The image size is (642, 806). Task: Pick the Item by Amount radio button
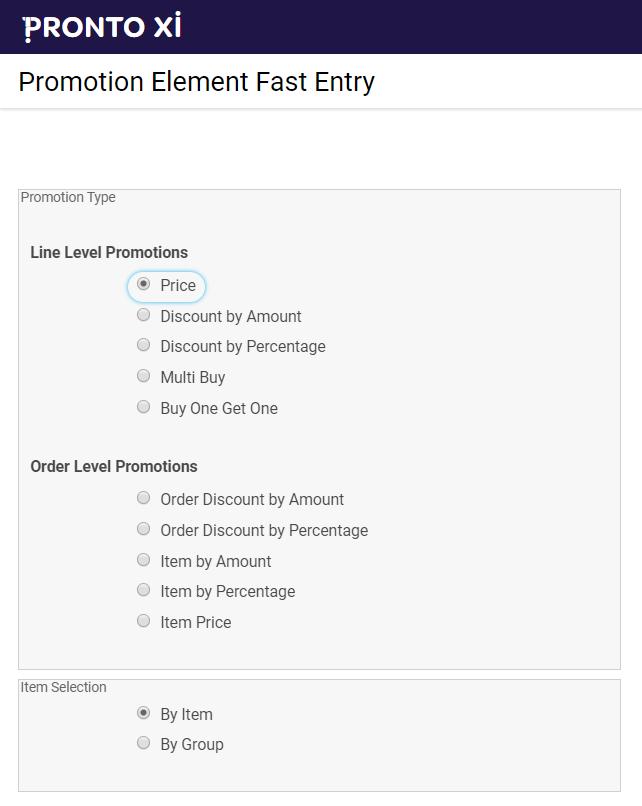[143, 560]
